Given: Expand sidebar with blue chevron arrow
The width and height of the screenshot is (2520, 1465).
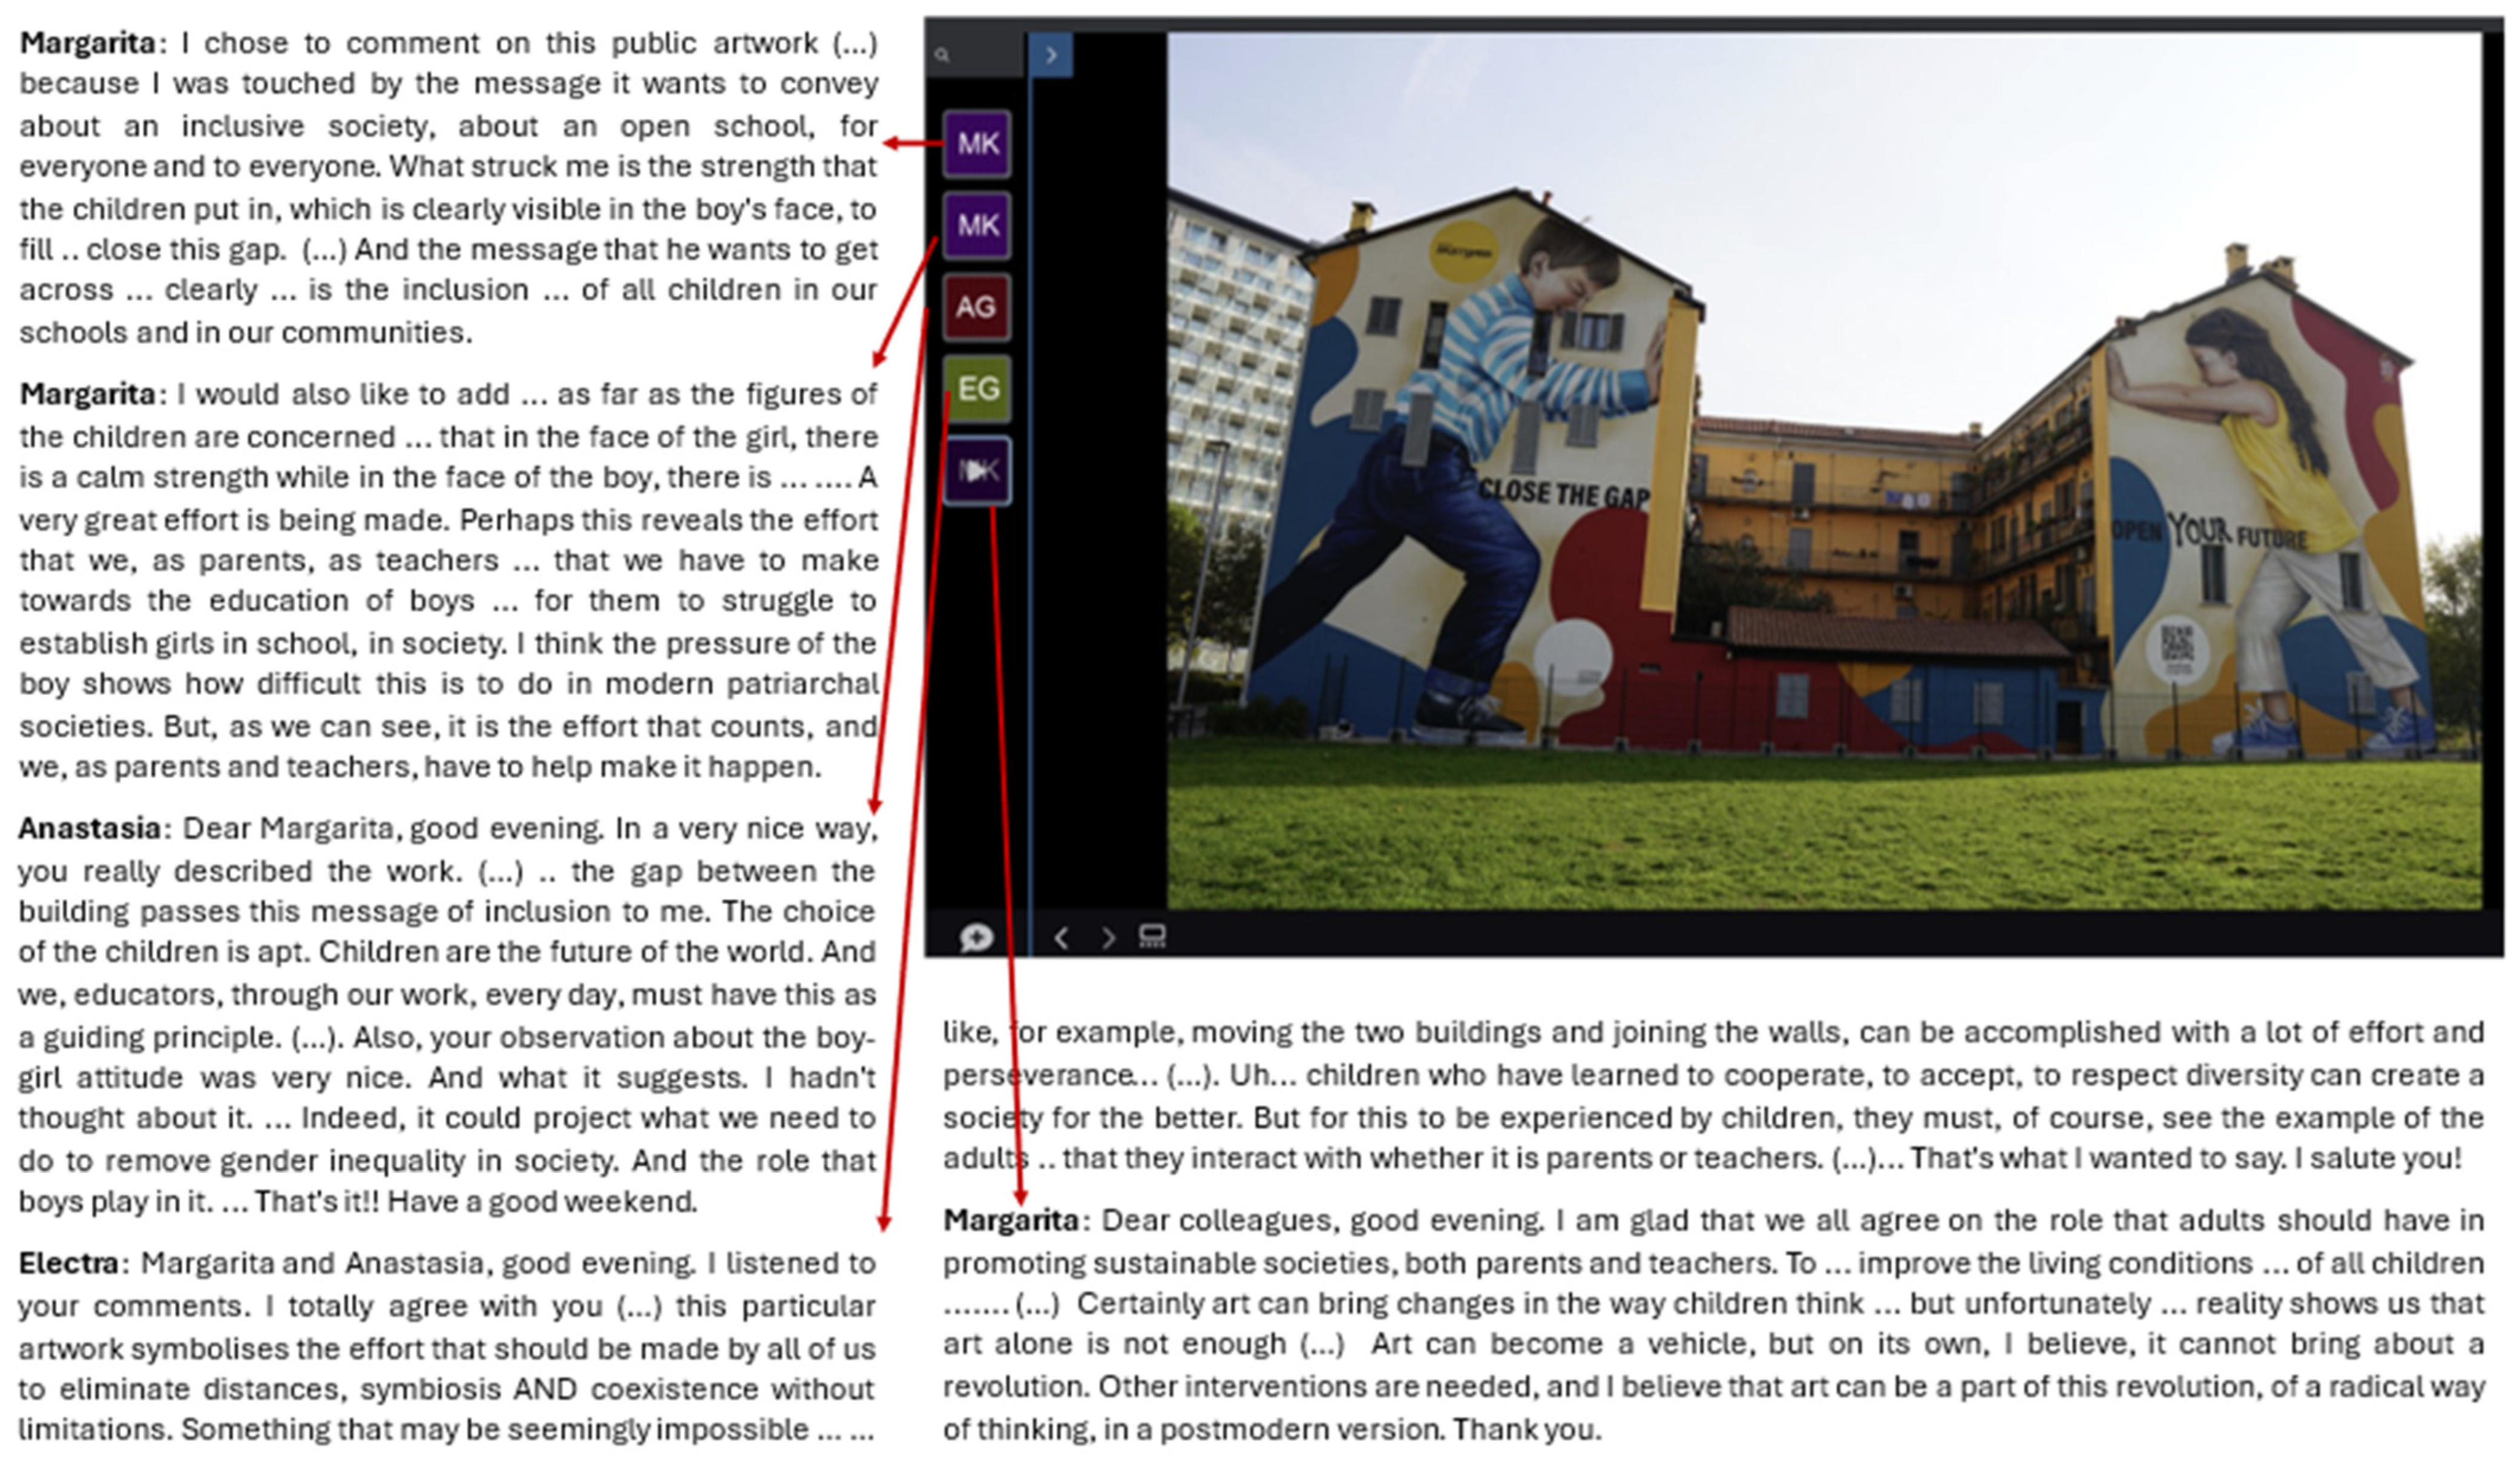Looking at the screenshot, I should pyautogui.click(x=1051, y=55).
